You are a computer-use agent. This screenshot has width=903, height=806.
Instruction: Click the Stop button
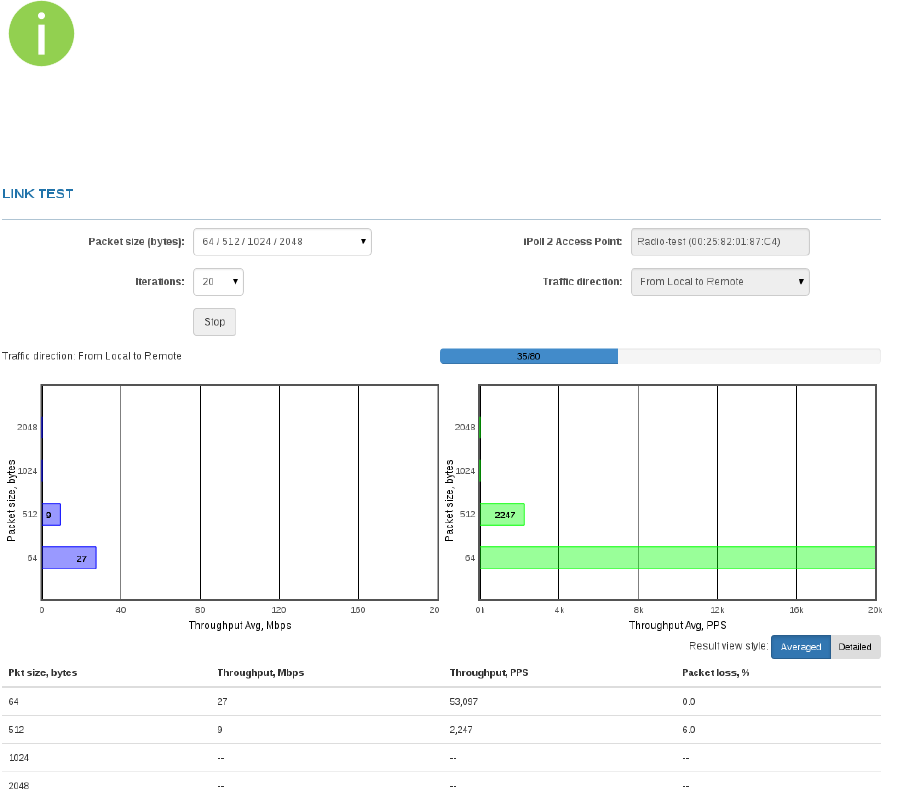click(x=214, y=322)
